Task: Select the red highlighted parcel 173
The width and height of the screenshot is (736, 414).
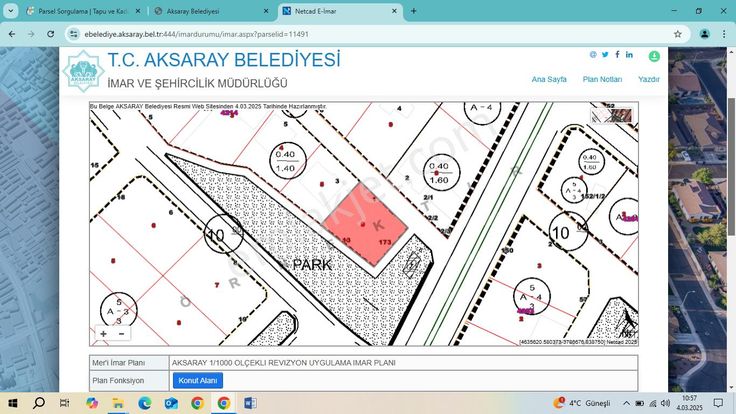Action: 366,223
